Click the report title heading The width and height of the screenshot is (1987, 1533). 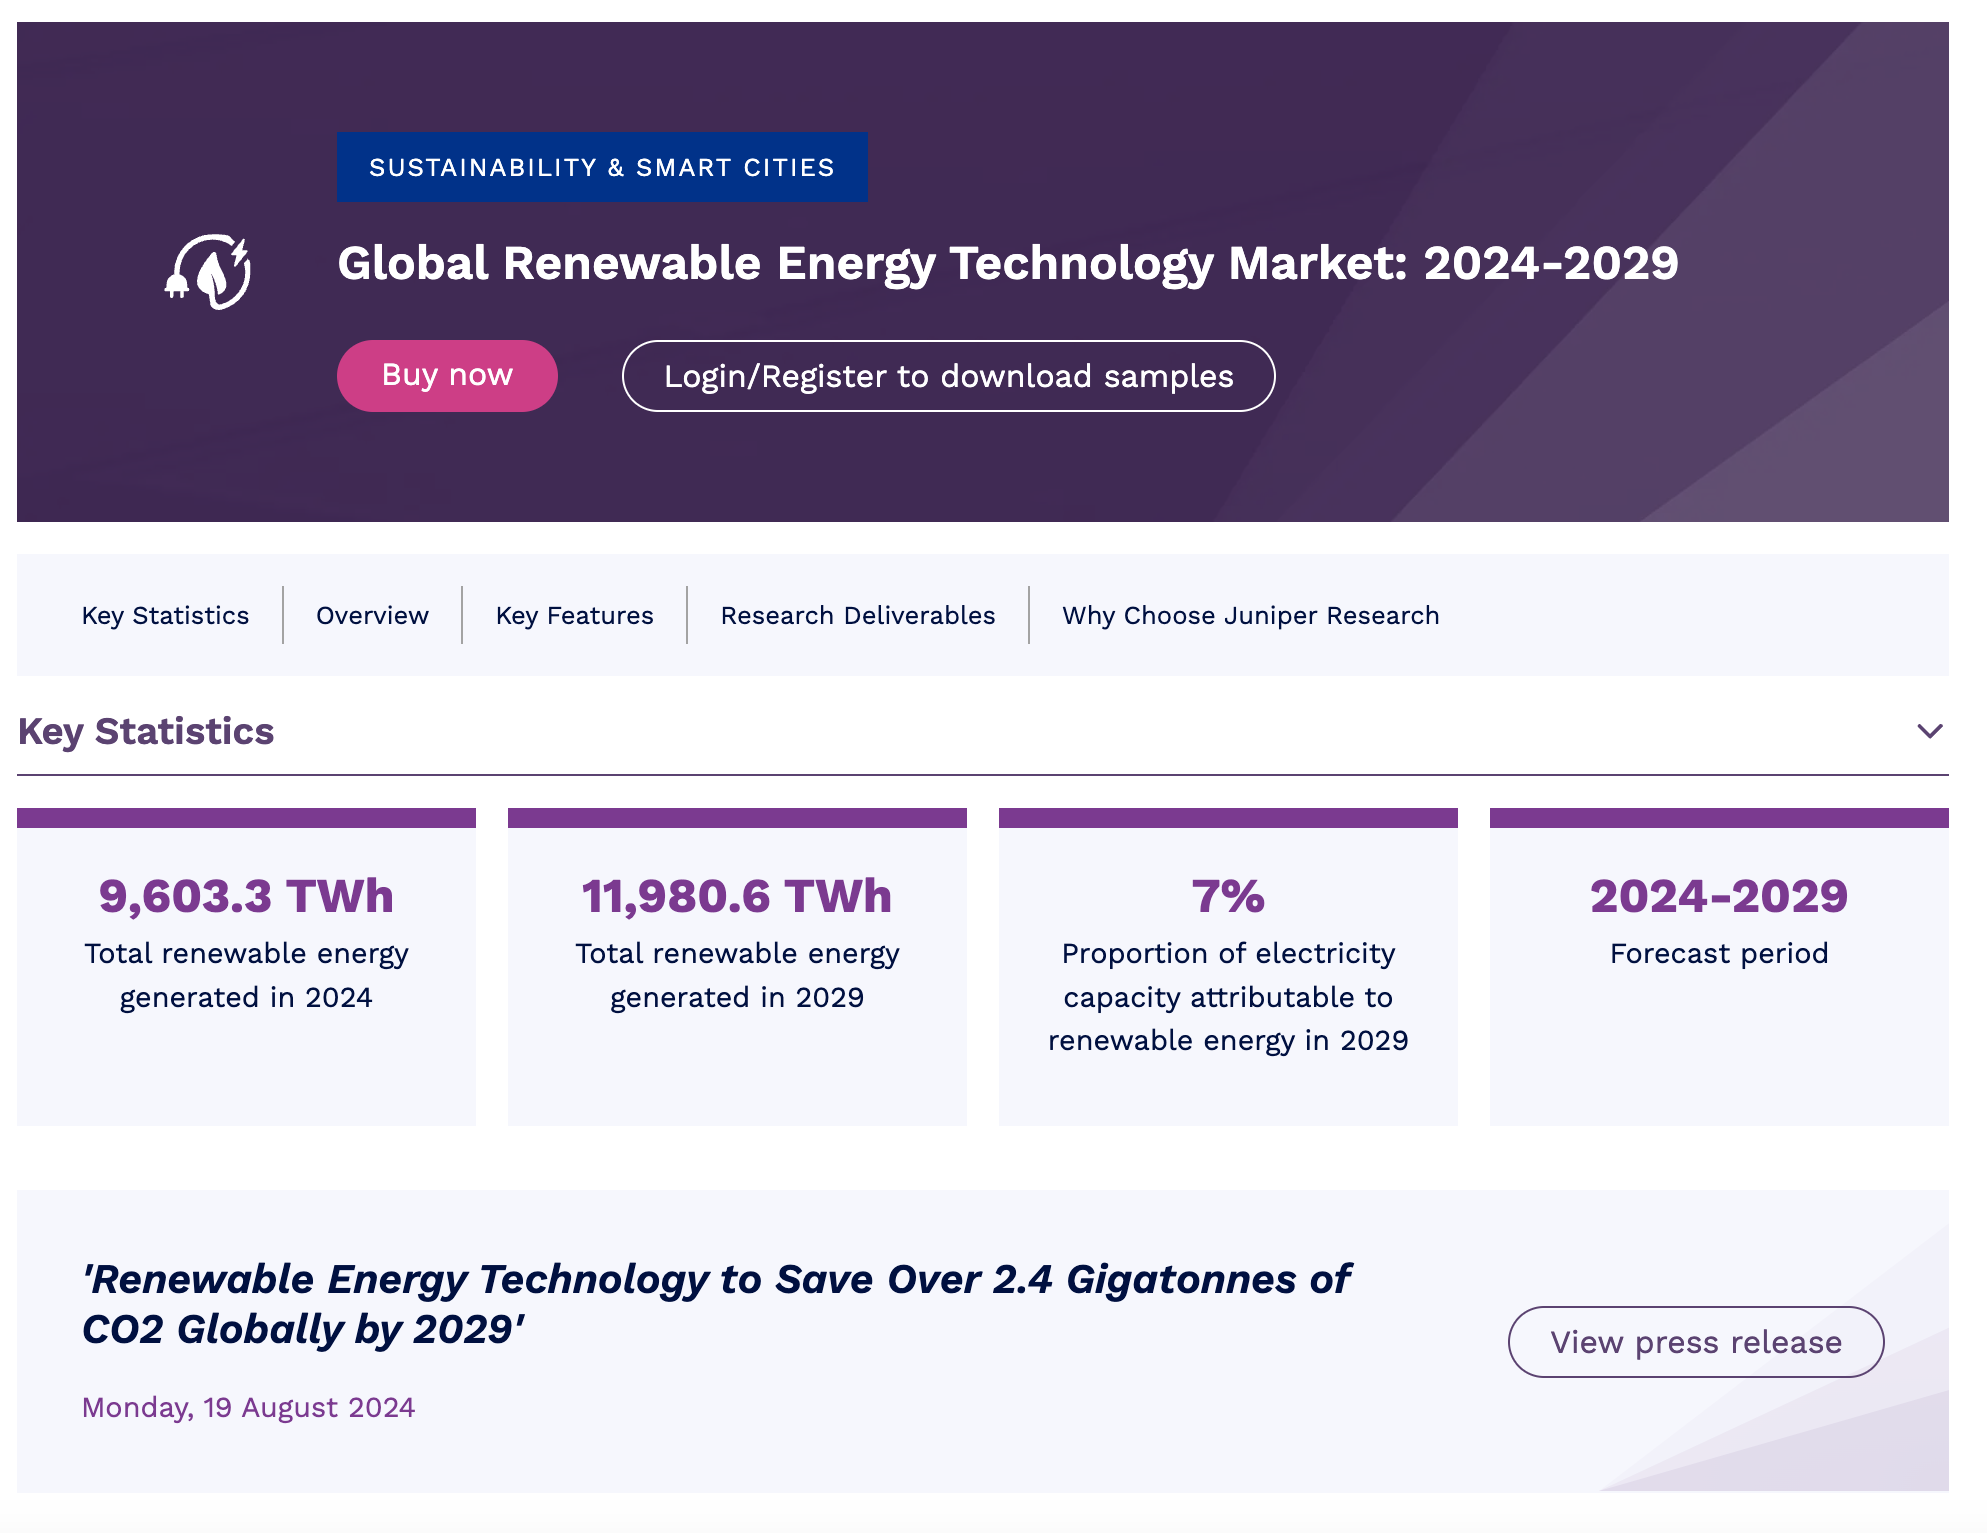[x=1007, y=265]
